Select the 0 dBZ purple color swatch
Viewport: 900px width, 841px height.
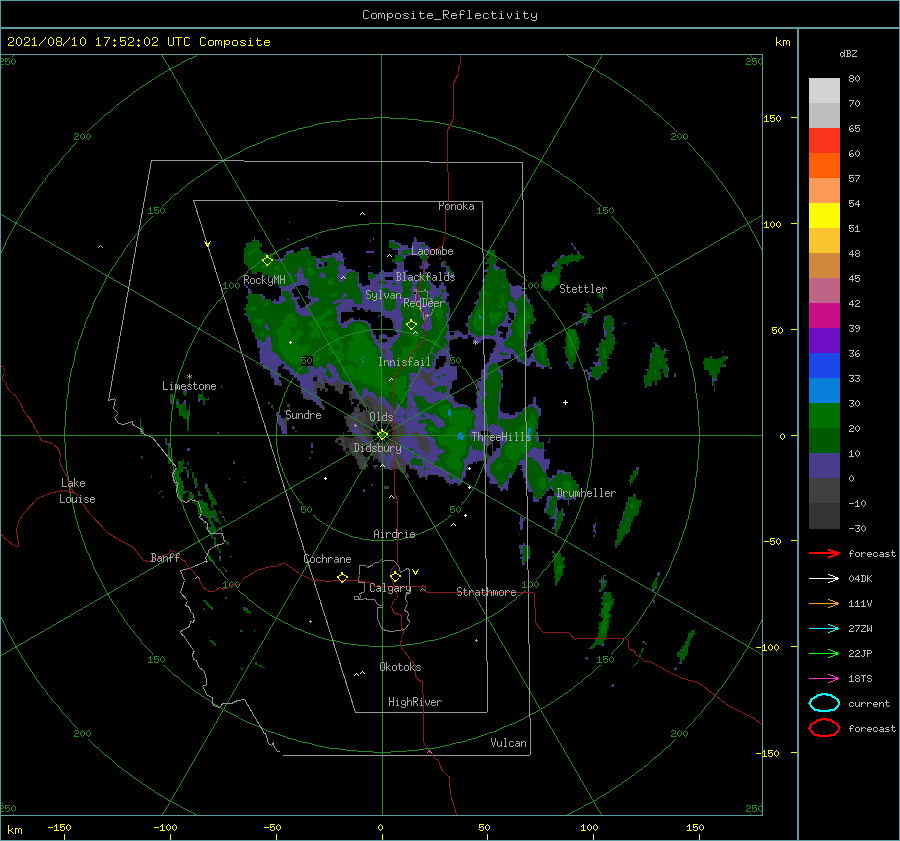tap(824, 466)
